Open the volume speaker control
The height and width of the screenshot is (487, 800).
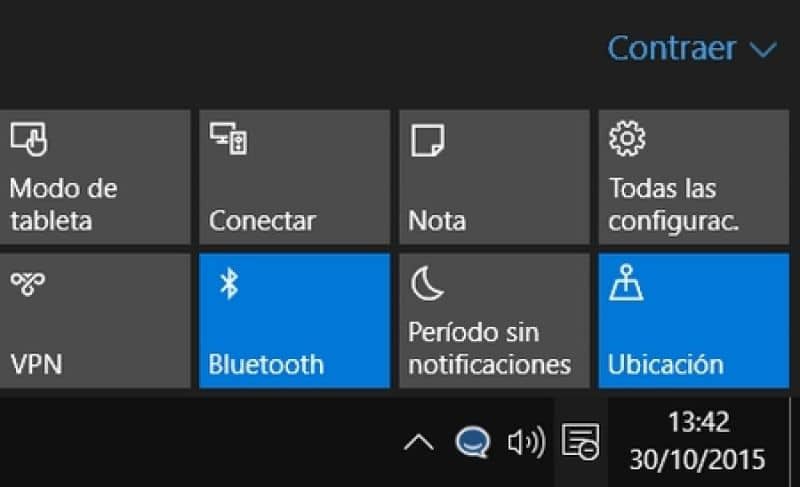[526, 442]
